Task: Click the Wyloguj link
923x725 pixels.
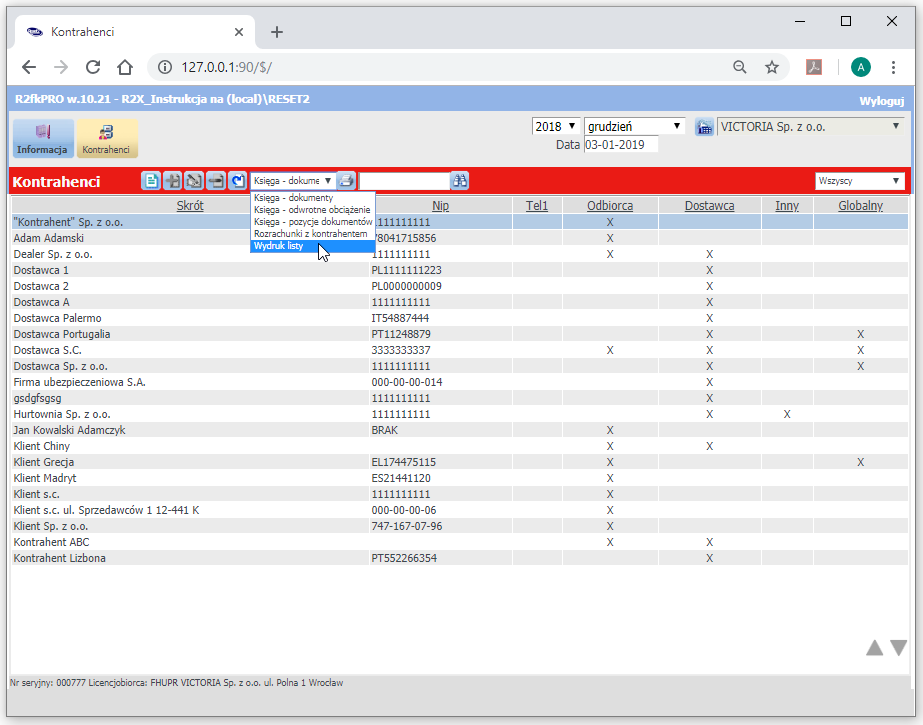Action: click(x=881, y=101)
